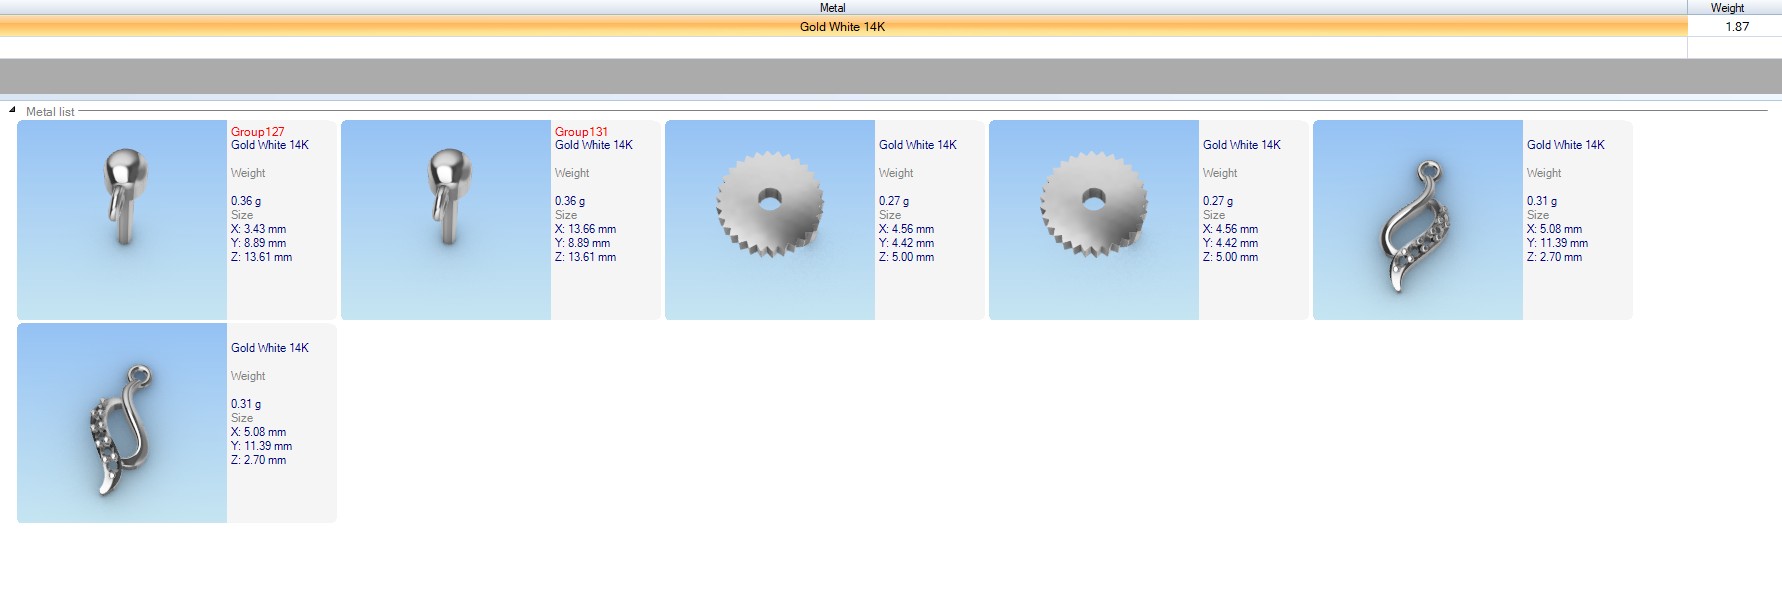Click the 0.36 g weight in Group127 card
The image size is (1782, 597).
[246, 201]
